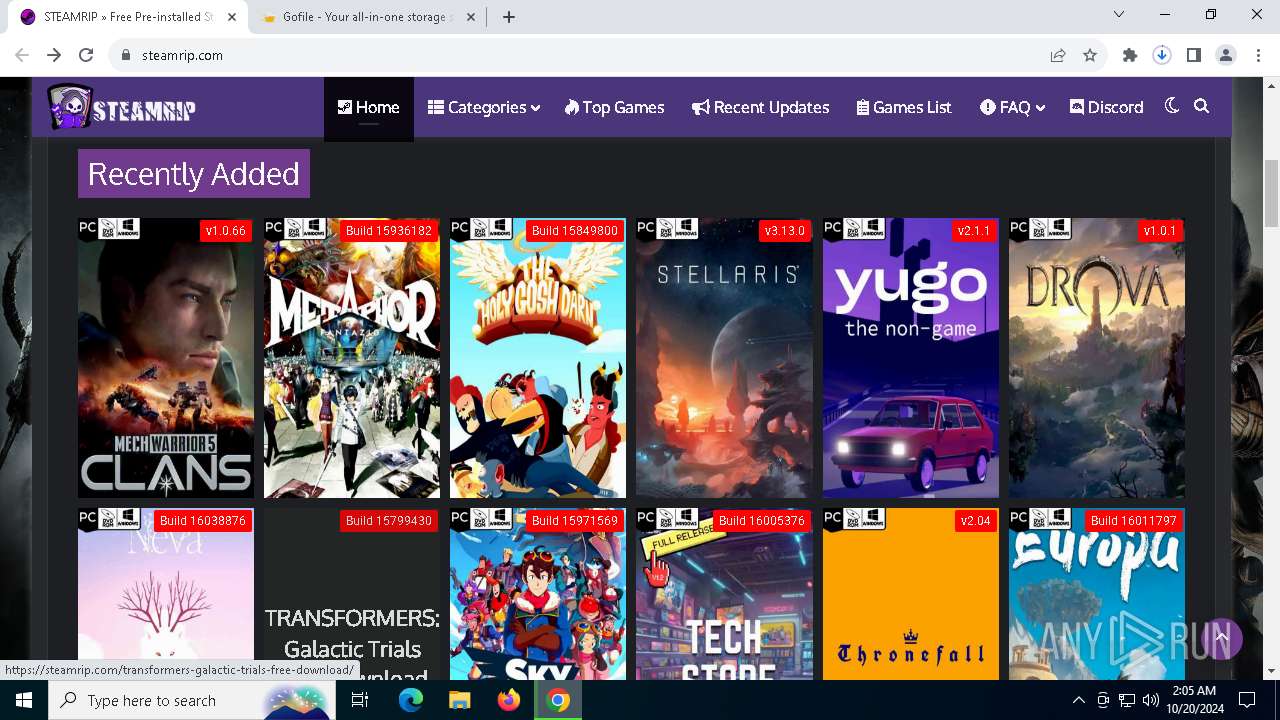Click the v3.13.0 version badge
This screenshot has height=720, width=1280.
pos(785,231)
